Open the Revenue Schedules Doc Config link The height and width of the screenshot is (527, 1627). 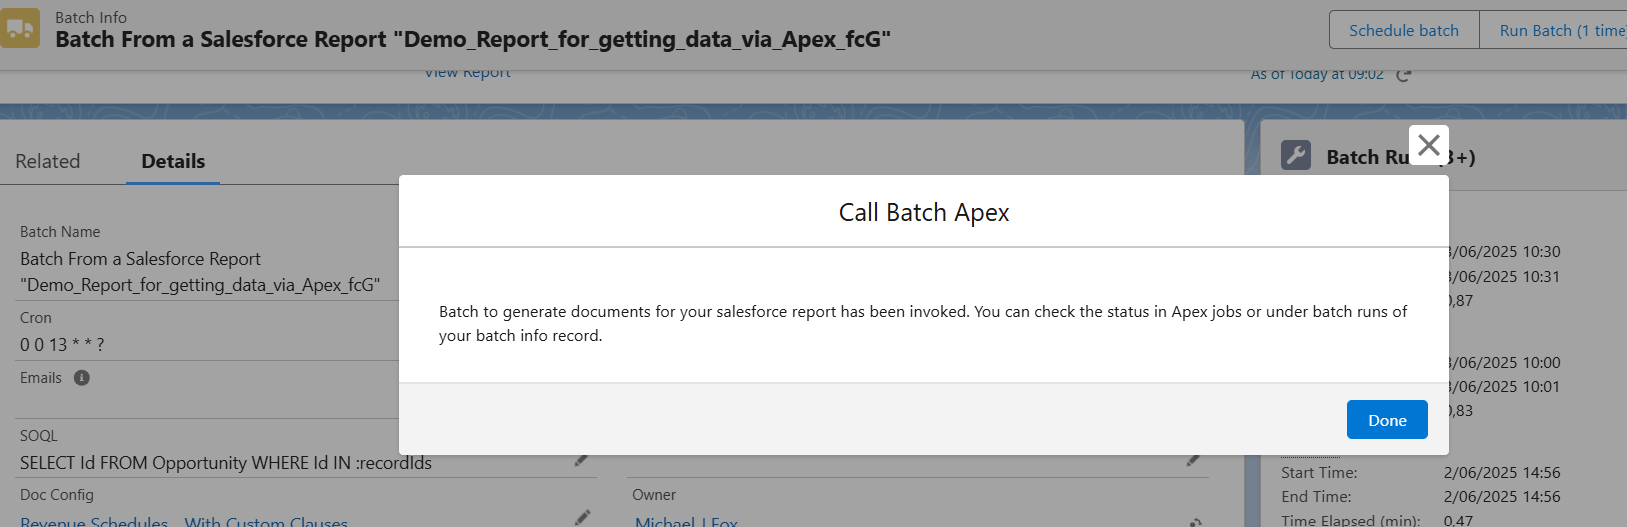184,522
